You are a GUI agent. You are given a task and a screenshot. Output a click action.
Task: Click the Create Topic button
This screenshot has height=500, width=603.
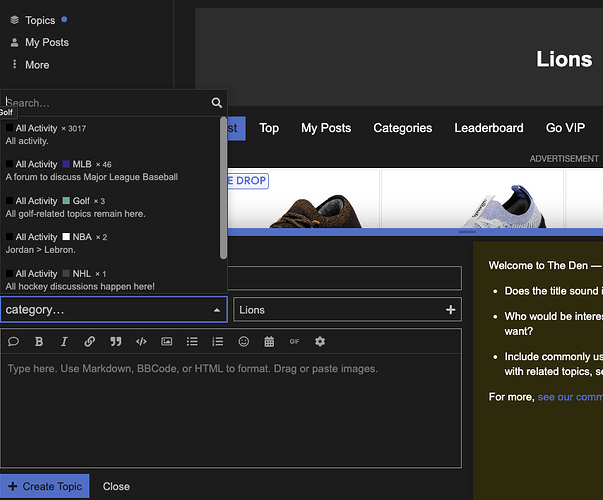pyautogui.click(x=45, y=486)
